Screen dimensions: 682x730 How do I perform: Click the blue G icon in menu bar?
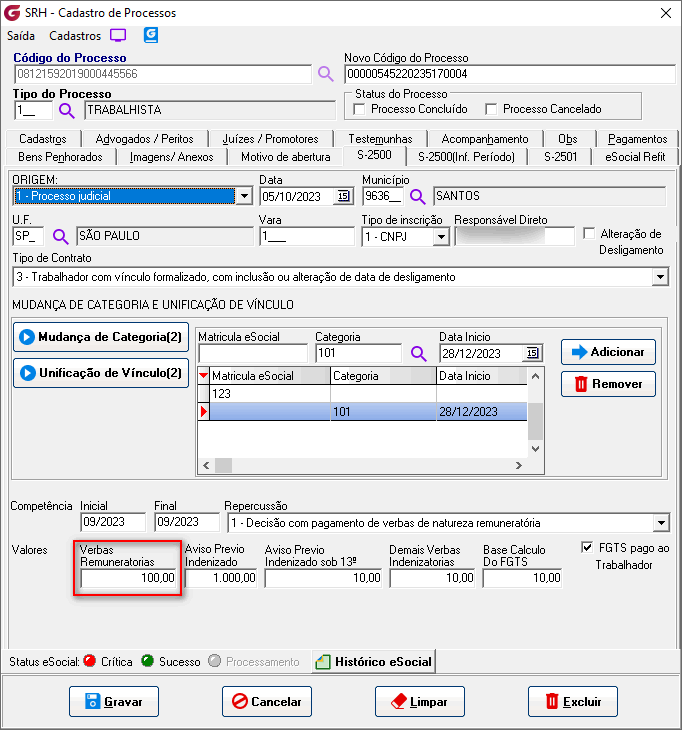click(151, 35)
